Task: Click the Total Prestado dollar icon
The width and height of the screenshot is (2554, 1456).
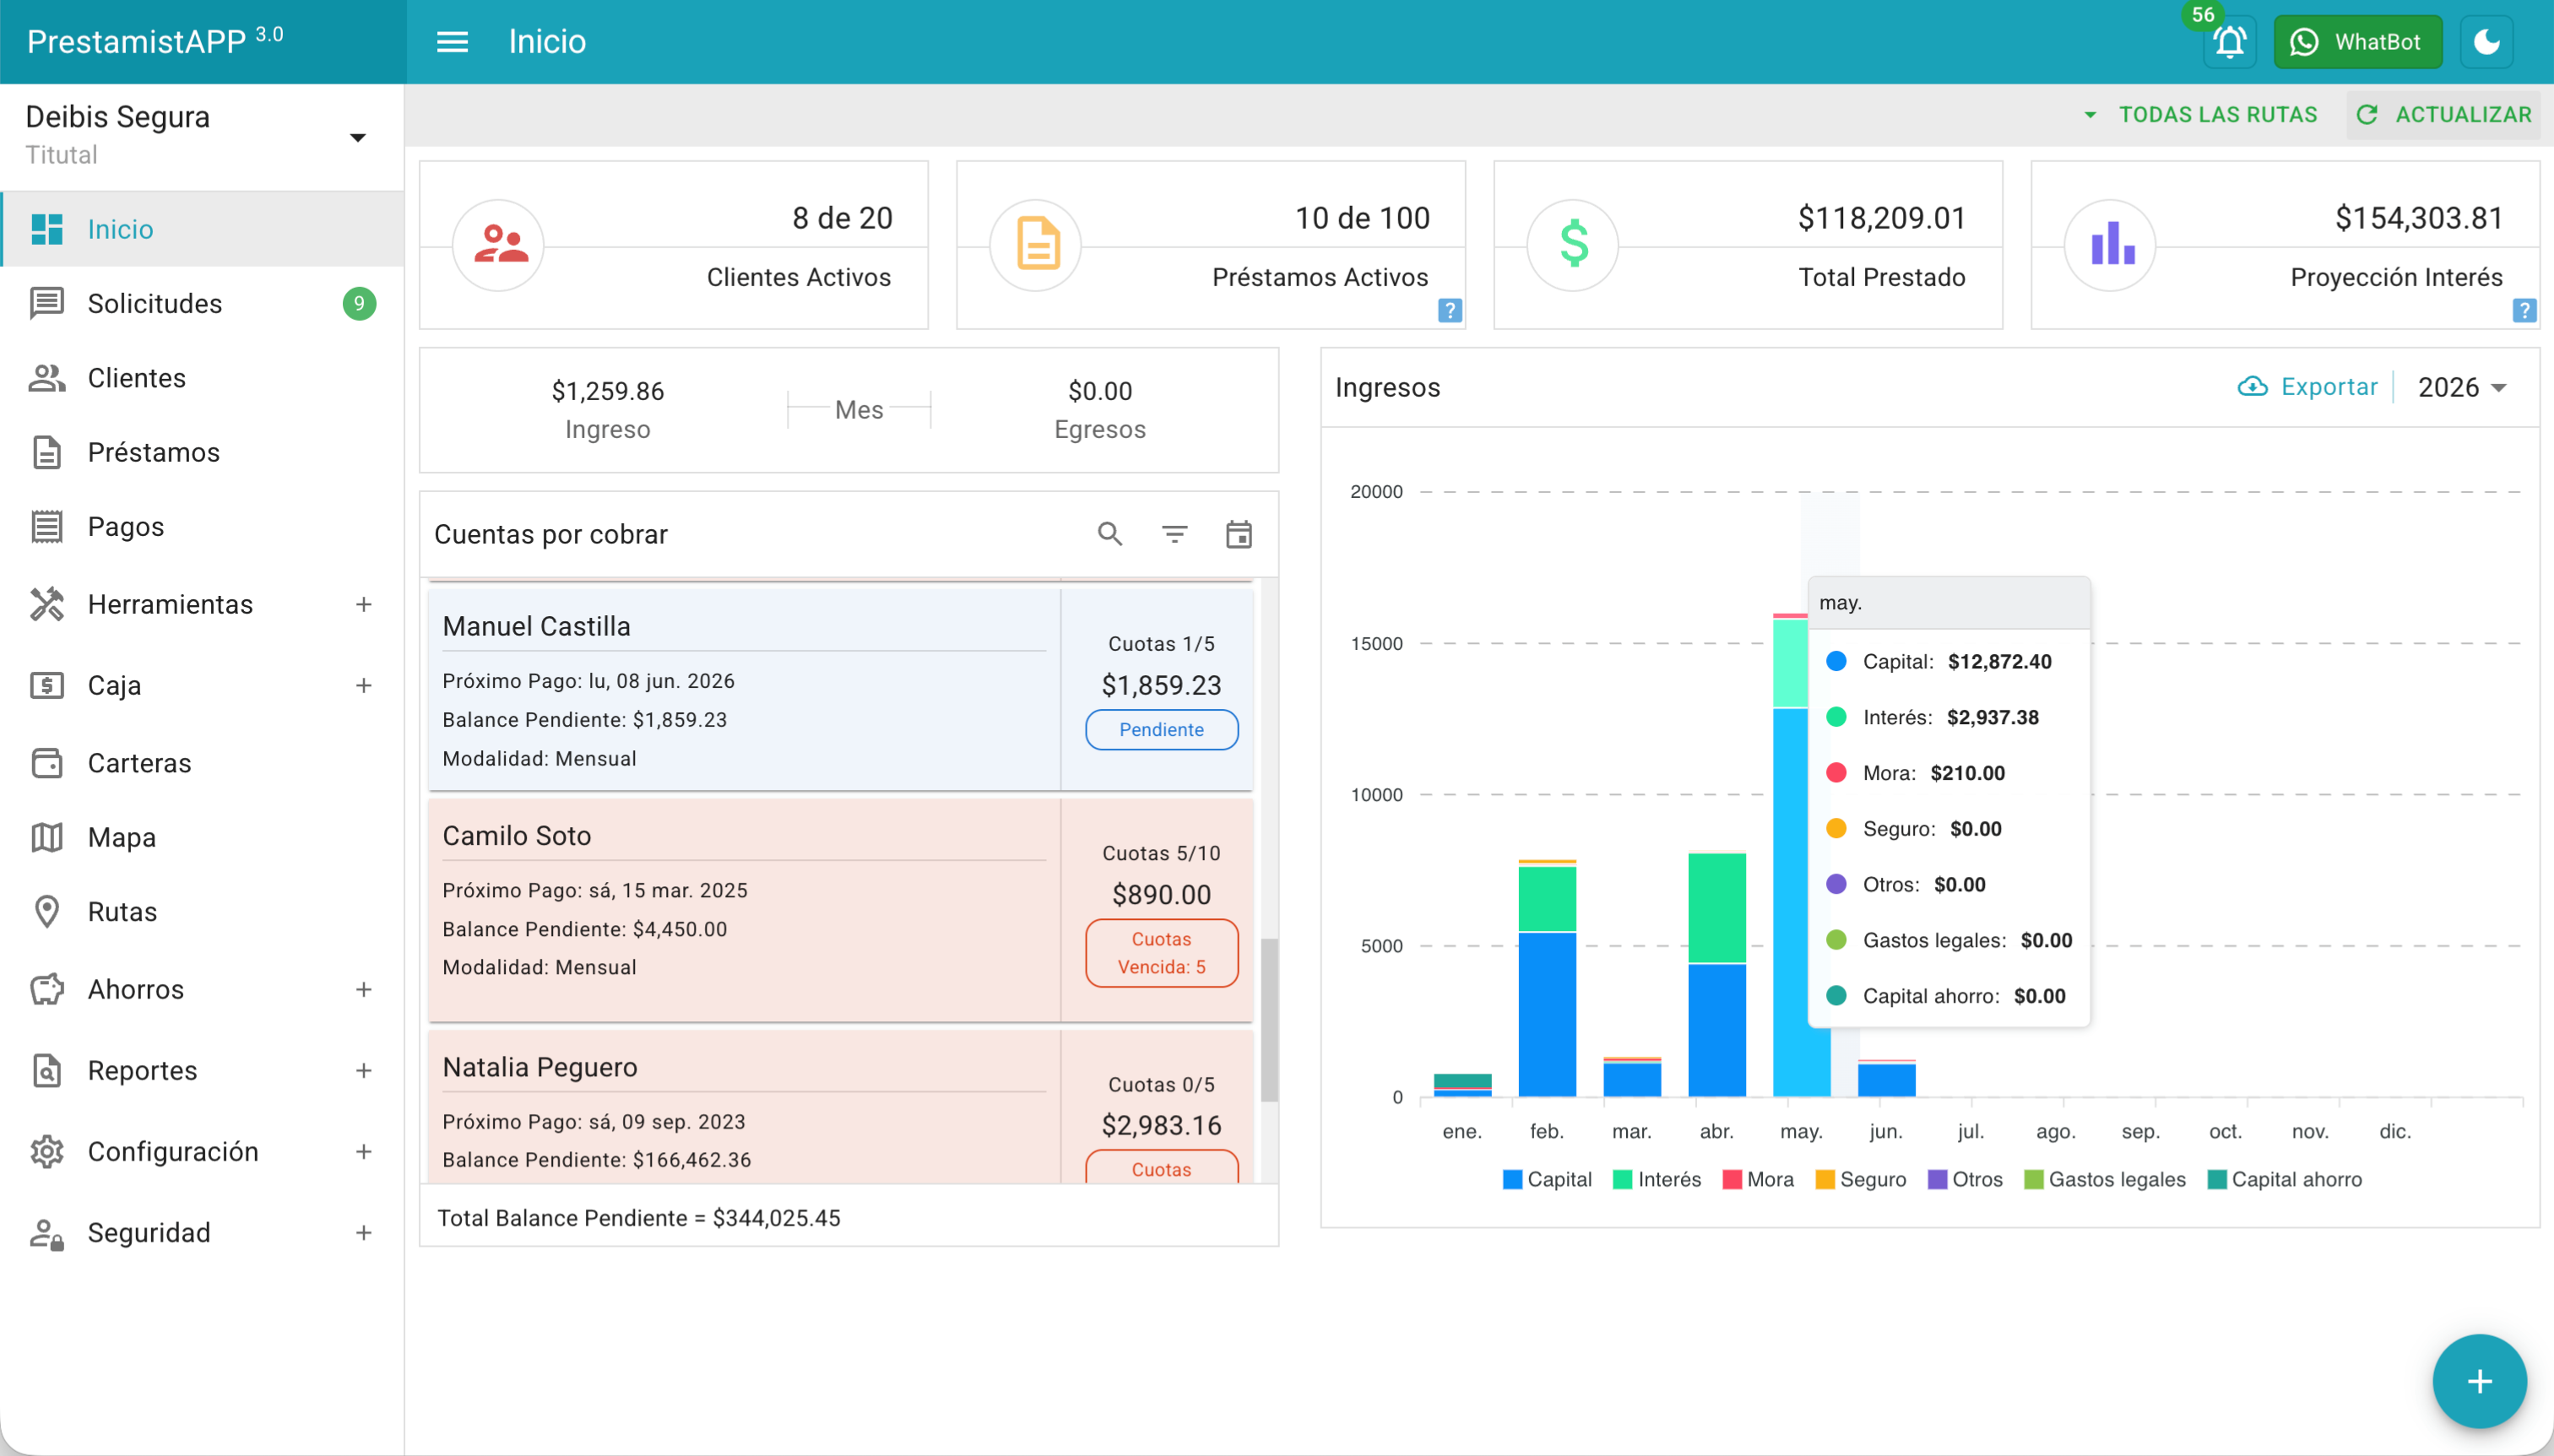Action: (1573, 245)
